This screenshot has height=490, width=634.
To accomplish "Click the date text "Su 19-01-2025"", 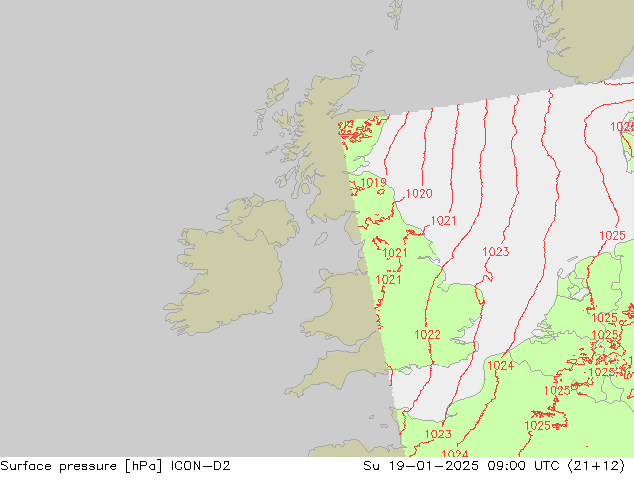I will tap(421, 466).
